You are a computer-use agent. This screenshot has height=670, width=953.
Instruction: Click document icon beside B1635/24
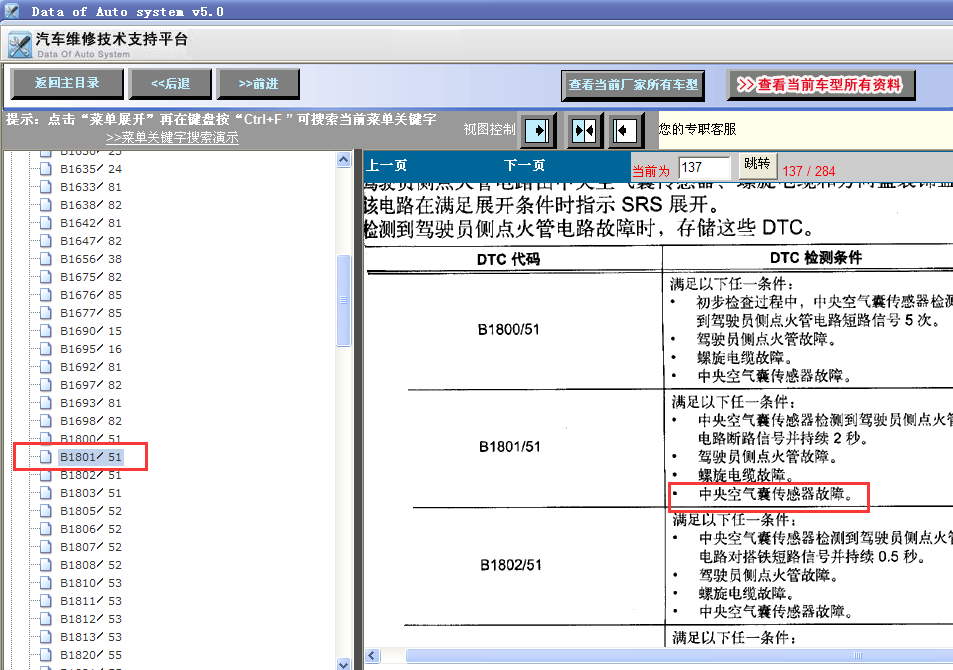pos(46,169)
